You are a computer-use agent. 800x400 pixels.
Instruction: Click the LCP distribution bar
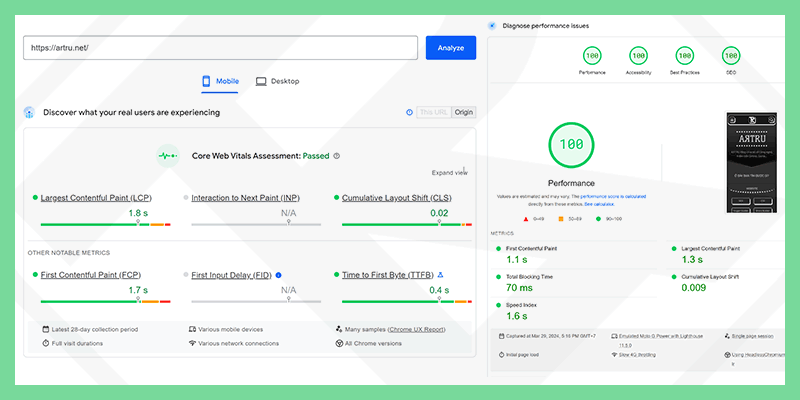pyautogui.click(x=106, y=224)
